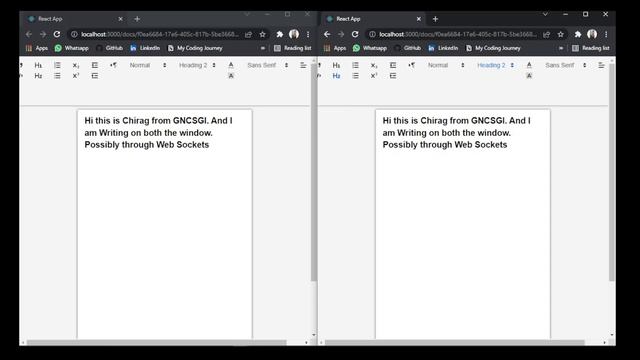Open GitHub bookmark in left window

(109, 48)
